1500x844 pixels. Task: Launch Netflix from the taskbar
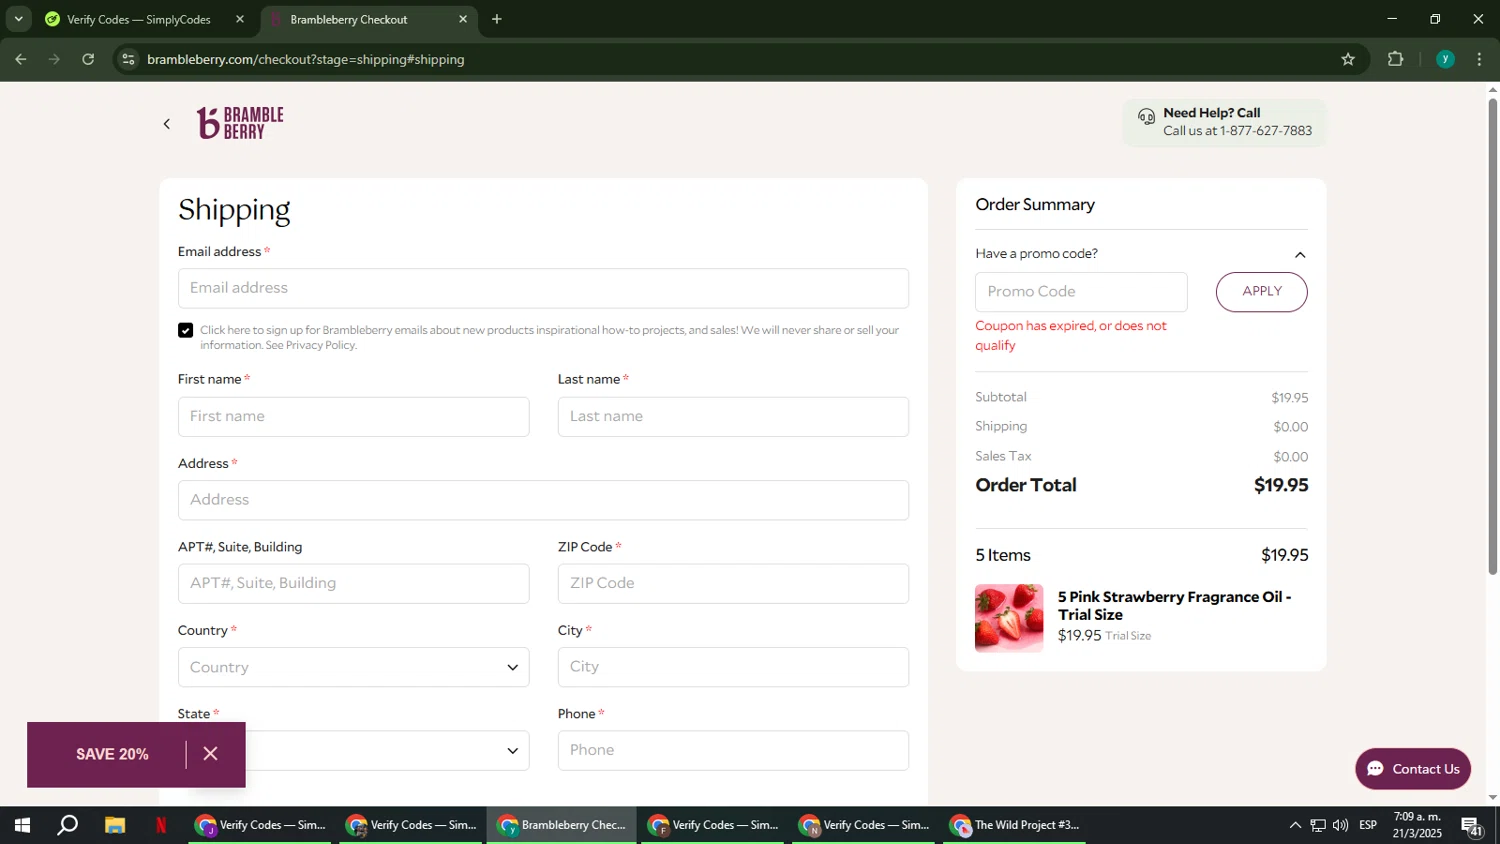click(161, 825)
